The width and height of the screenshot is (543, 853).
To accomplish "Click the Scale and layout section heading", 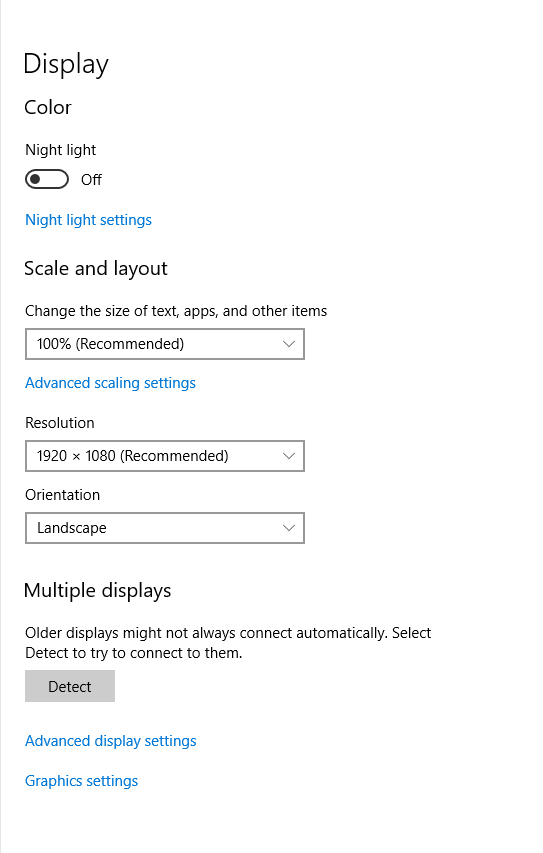I will click(96, 269).
